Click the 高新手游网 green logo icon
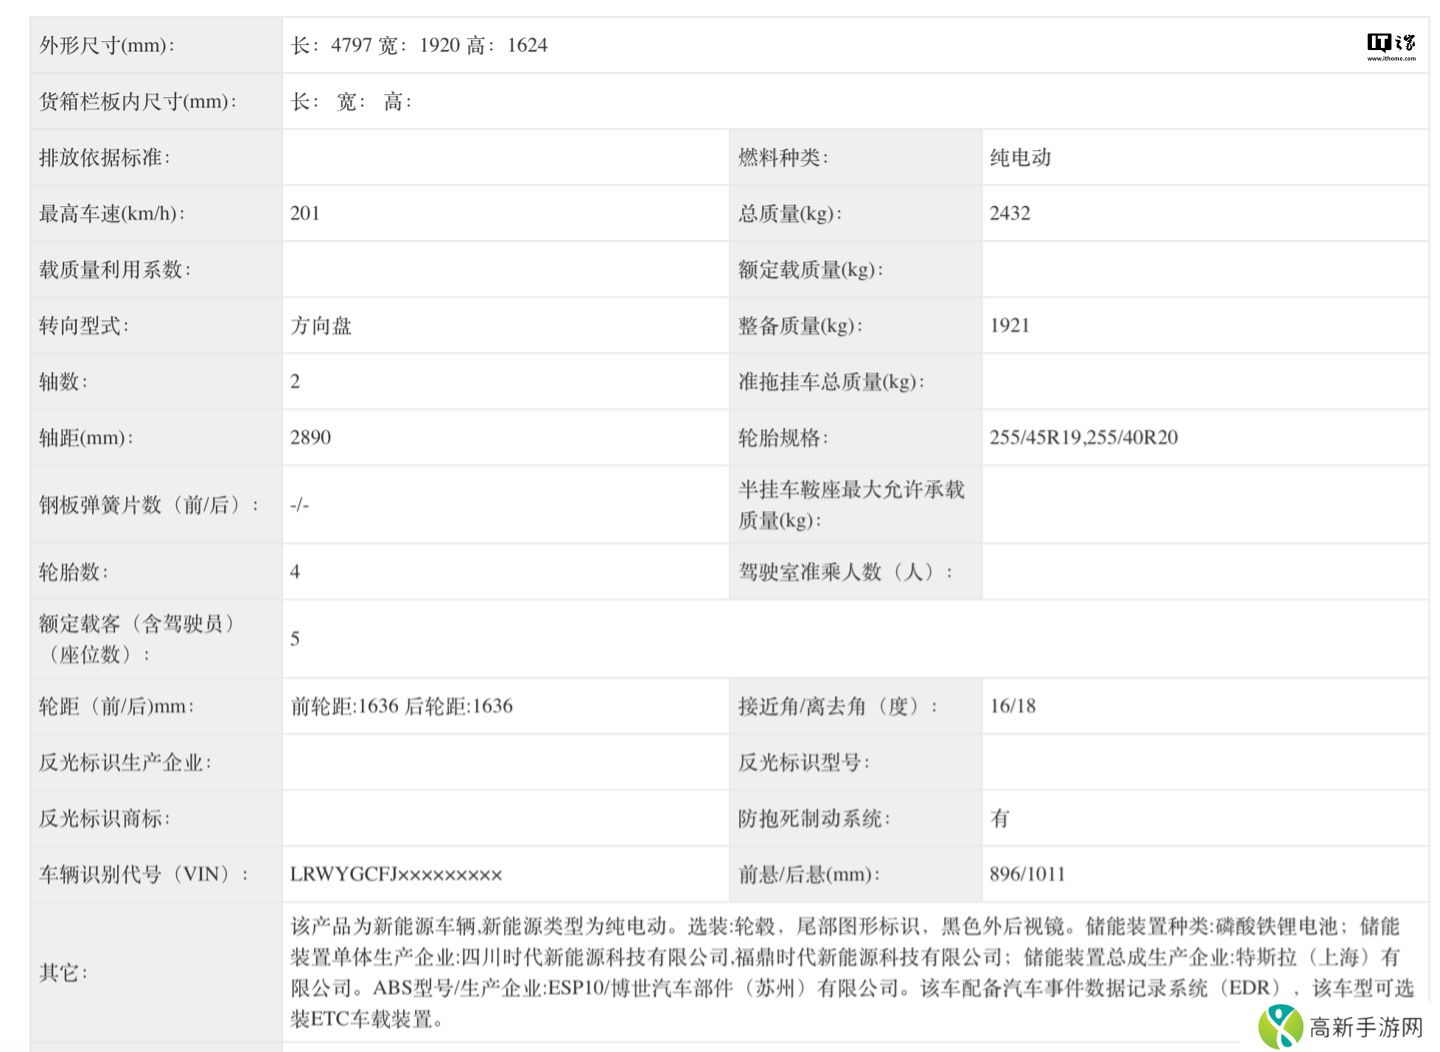Screen dimensions: 1440x1052 1280,1027
